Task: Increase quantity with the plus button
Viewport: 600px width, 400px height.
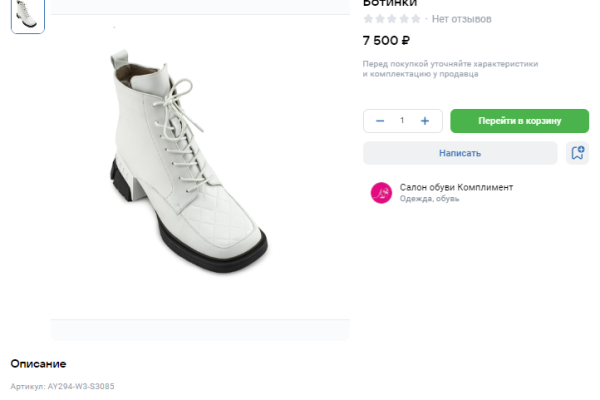Action: pos(425,121)
